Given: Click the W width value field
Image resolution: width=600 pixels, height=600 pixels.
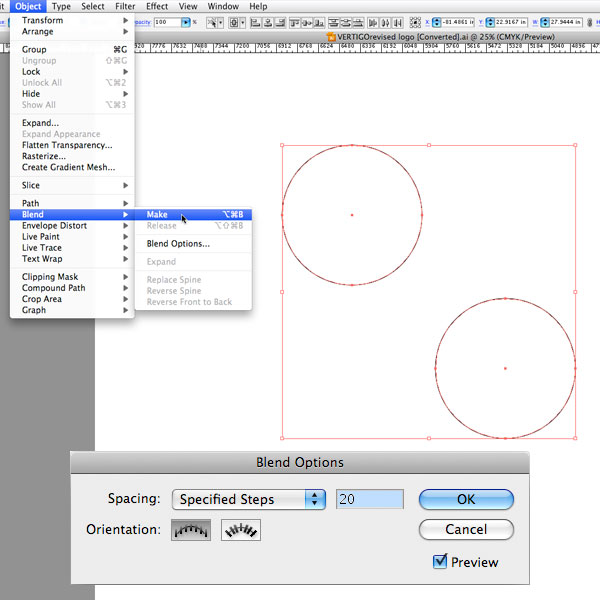Looking at the screenshot, I should pos(566,23).
